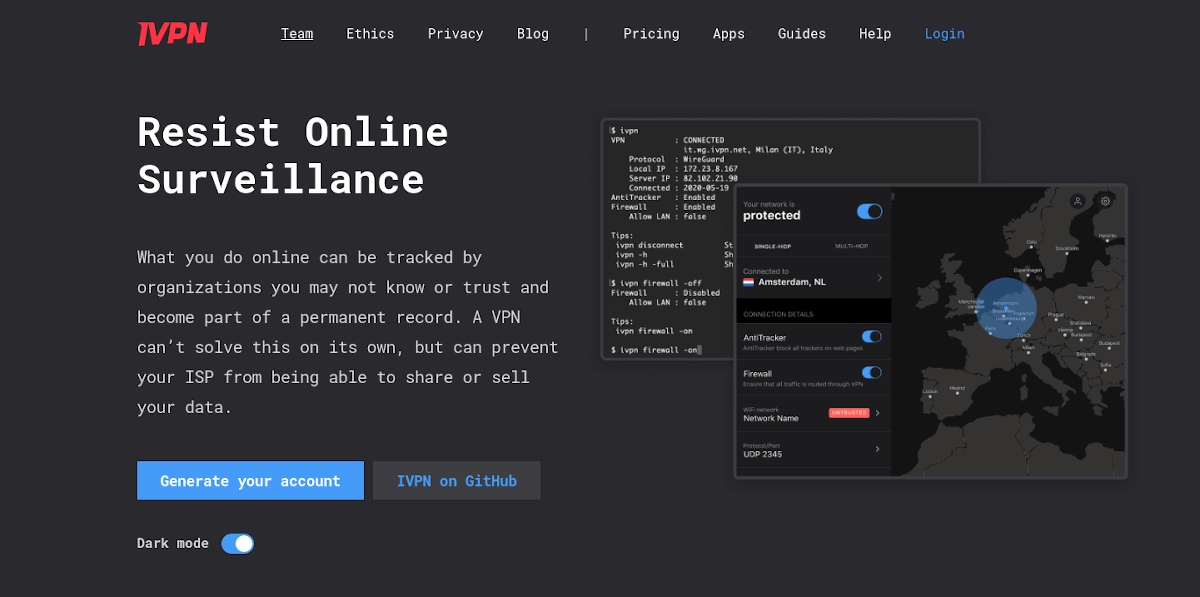The image size is (1200, 597).
Task: Open the IVPN on GitHub button
Action: 457,481
